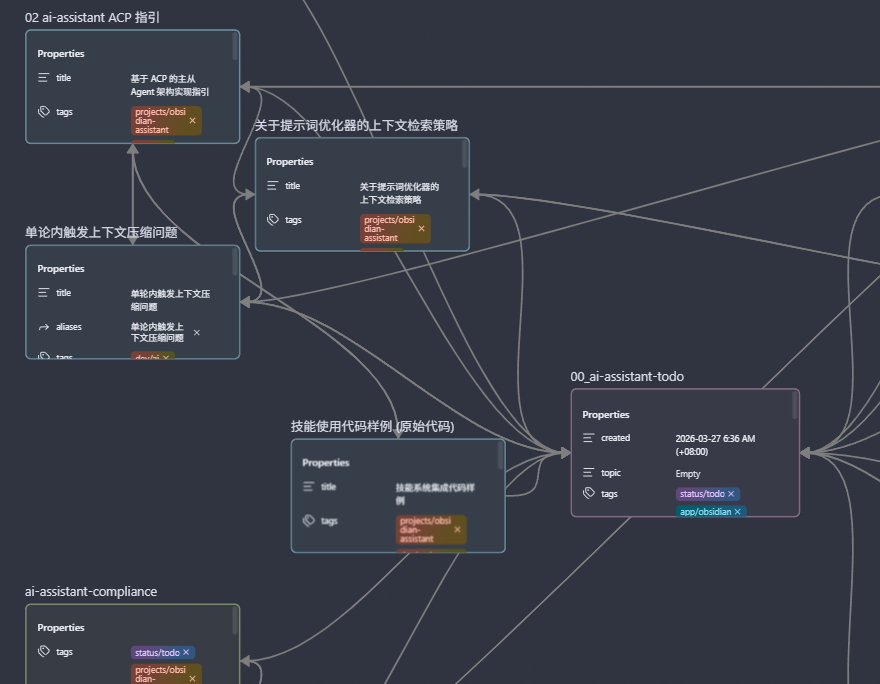Click the scrollbar of 提示词优化器 card
Image resolution: width=880 pixels, height=684 pixels.
click(464, 154)
